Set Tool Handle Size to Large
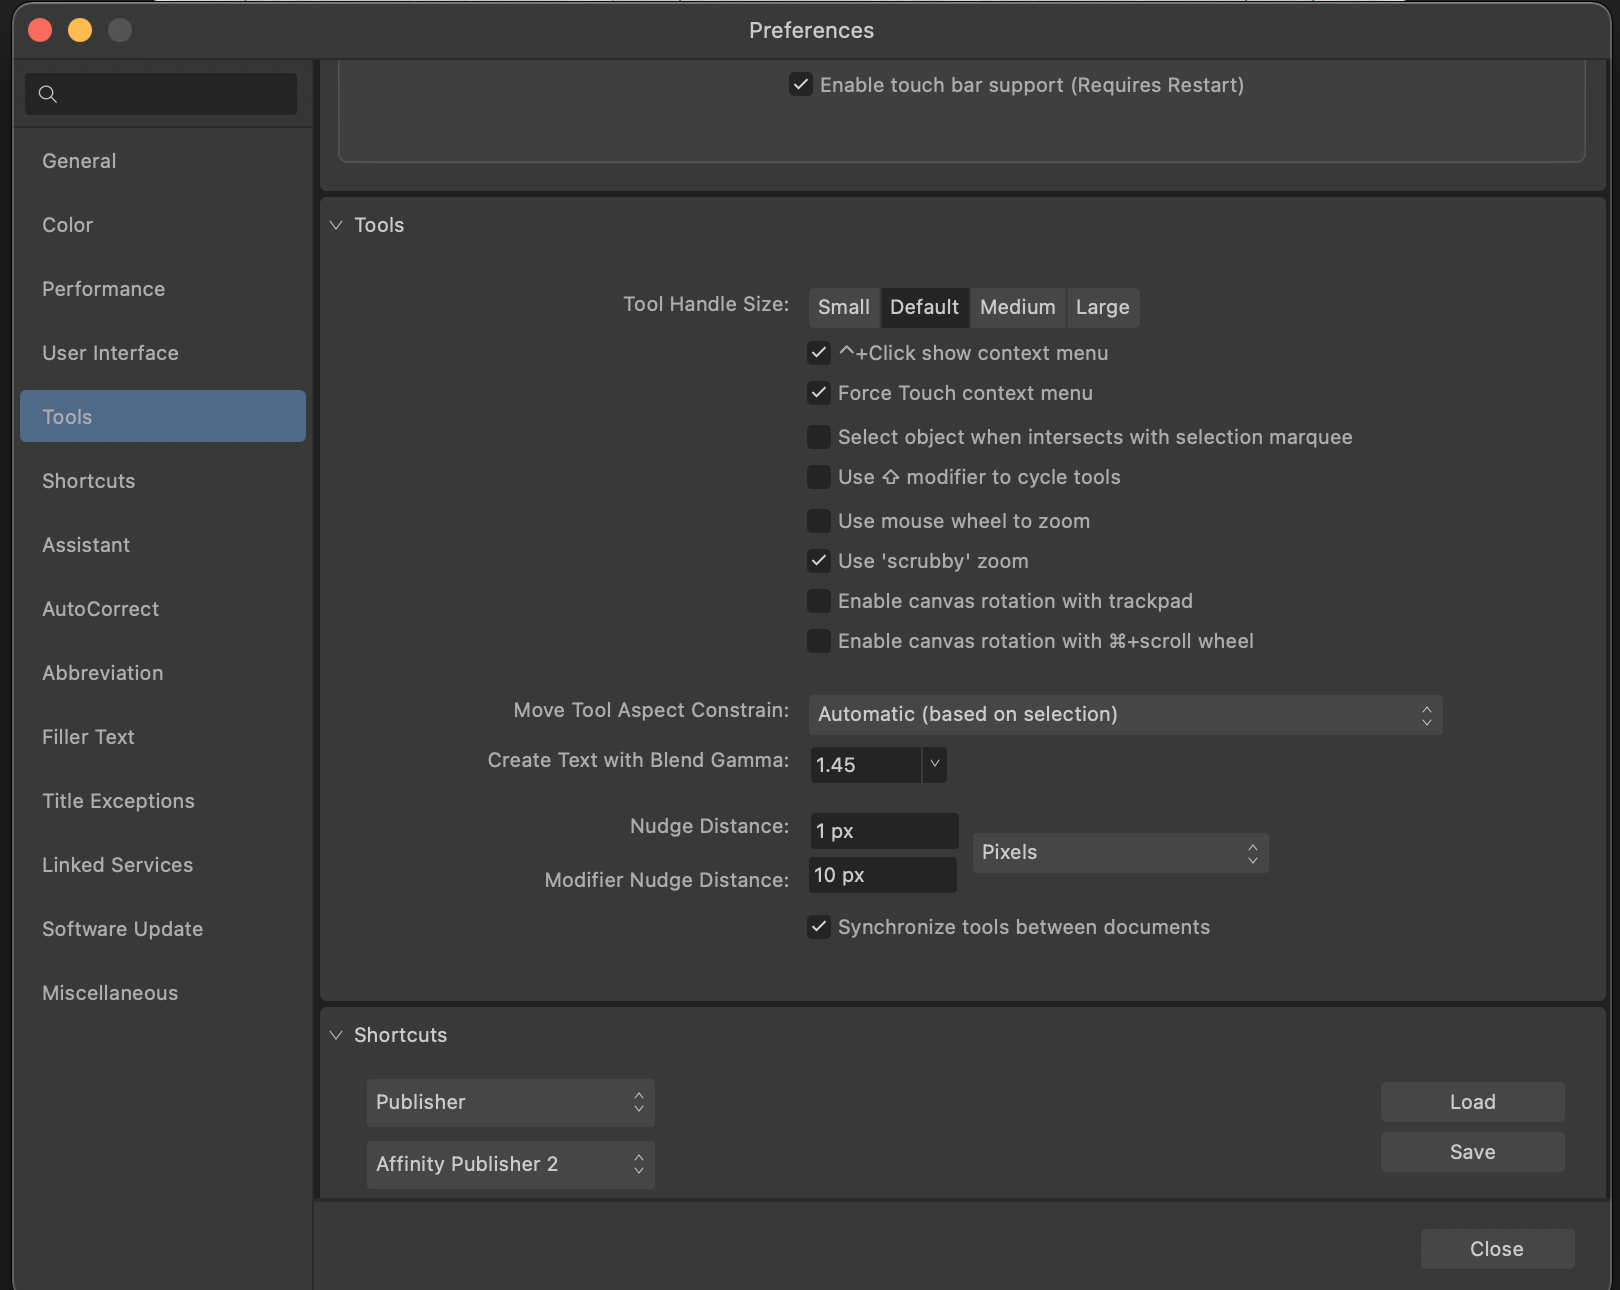Image resolution: width=1620 pixels, height=1290 pixels. pos(1102,307)
